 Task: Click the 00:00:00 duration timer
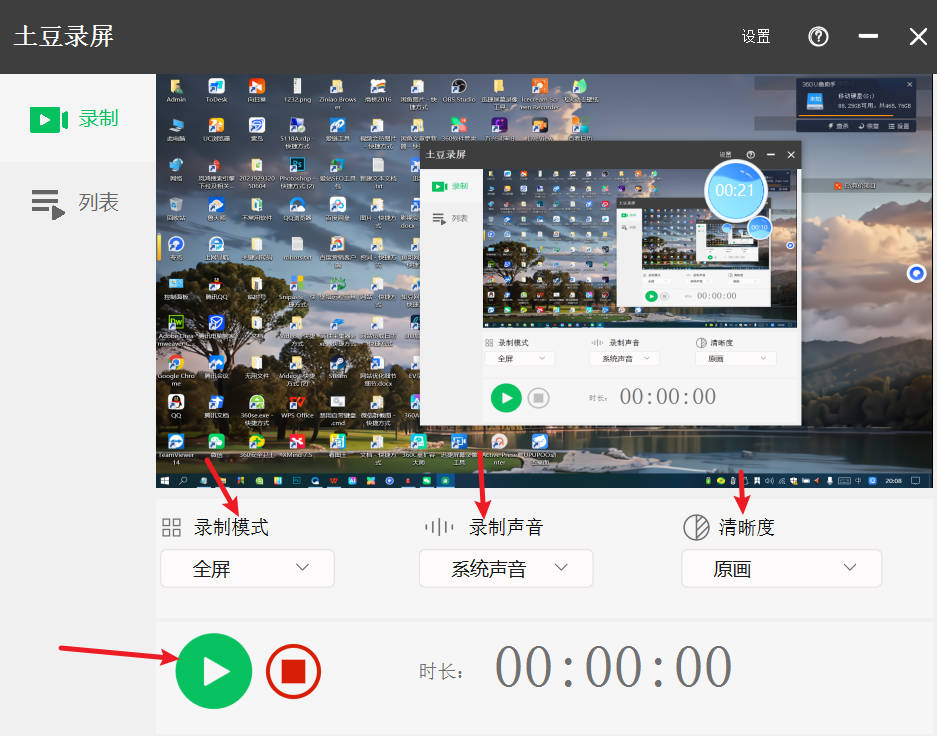(613, 668)
